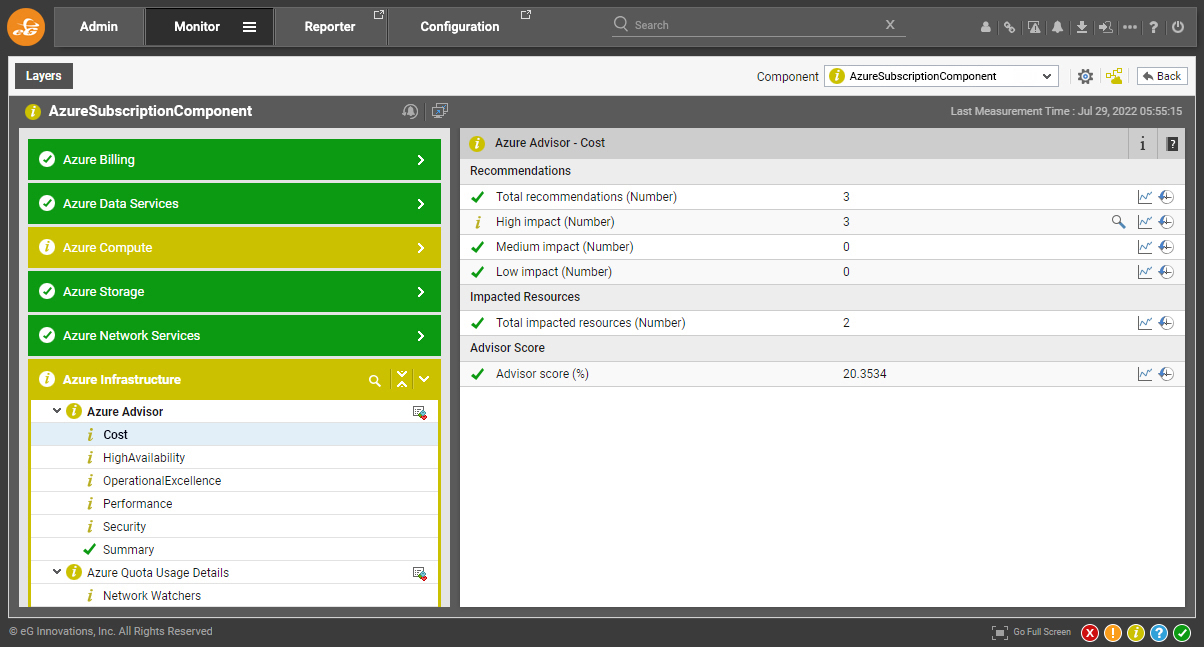Screen dimensions: 1204x647
Task: Open the Configuration menu
Action: 461,27
